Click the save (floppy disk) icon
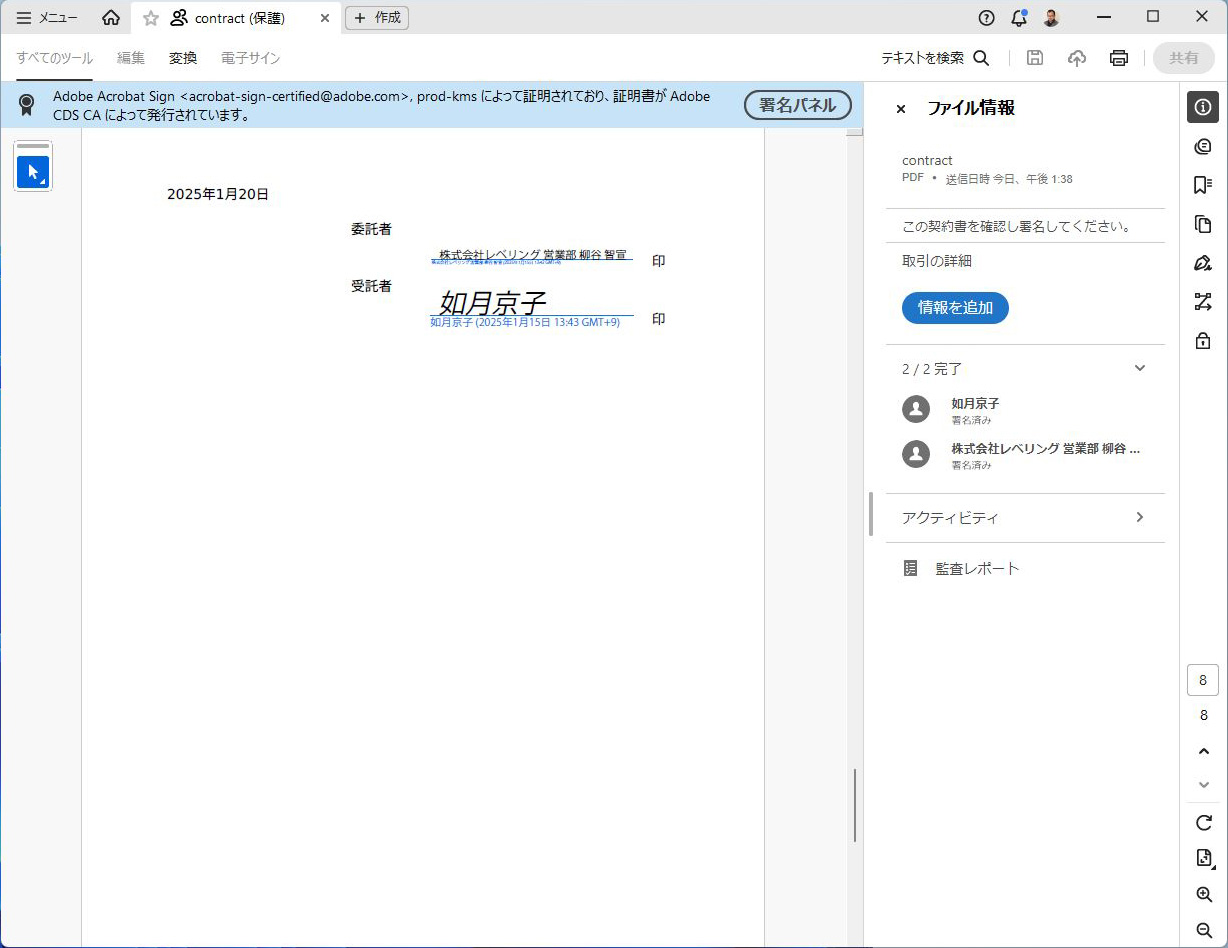1228x948 pixels. pyautogui.click(x=1035, y=58)
